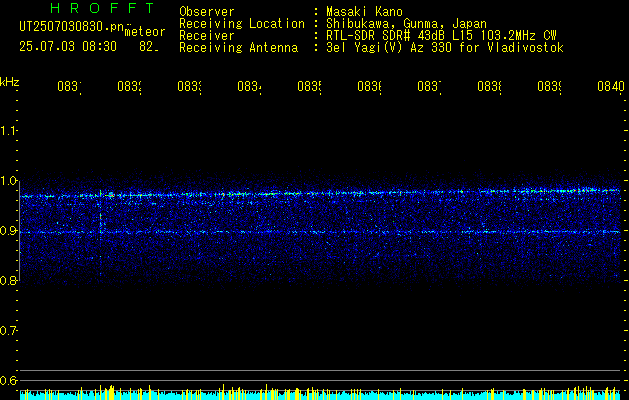Image resolution: width=629 pixels, height=400 pixels.
Task: Click the 0833 time axis marker
Action: coord(189,87)
